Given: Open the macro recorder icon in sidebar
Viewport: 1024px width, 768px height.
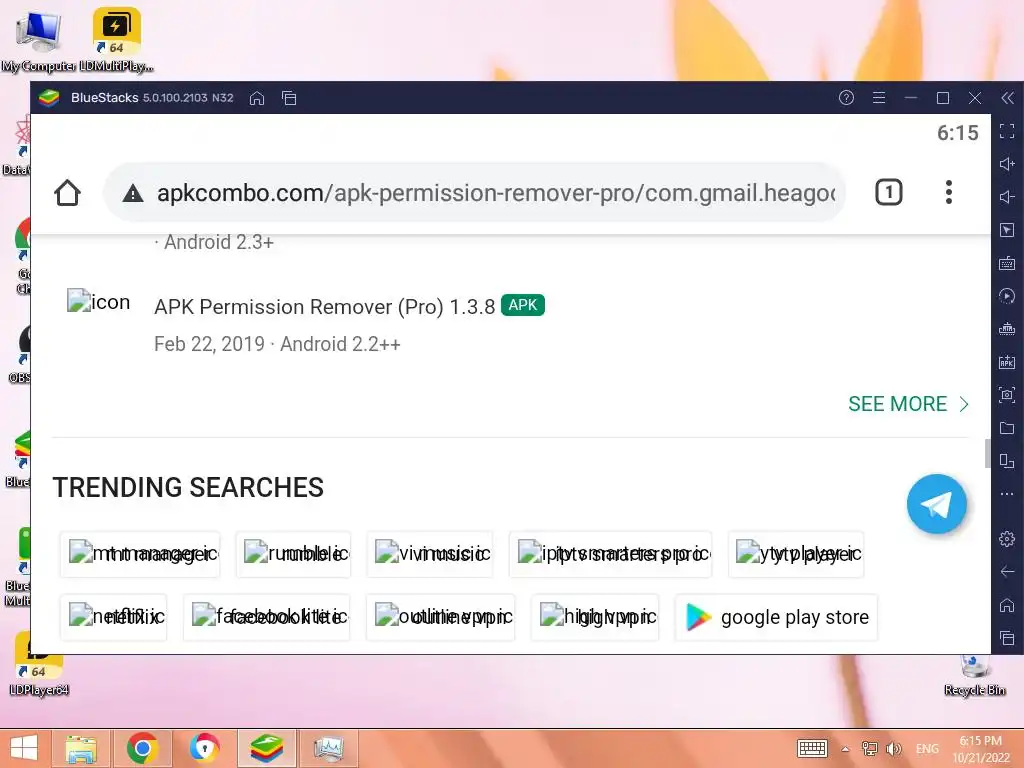Looking at the screenshot, I should click(1007, 328).
